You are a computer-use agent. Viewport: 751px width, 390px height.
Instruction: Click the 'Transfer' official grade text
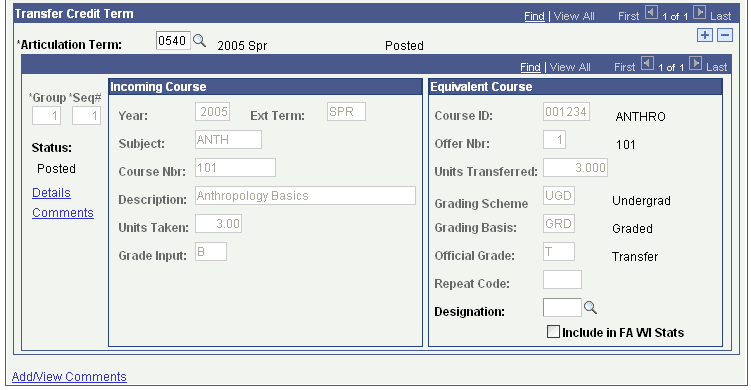(x=635, y=257)
